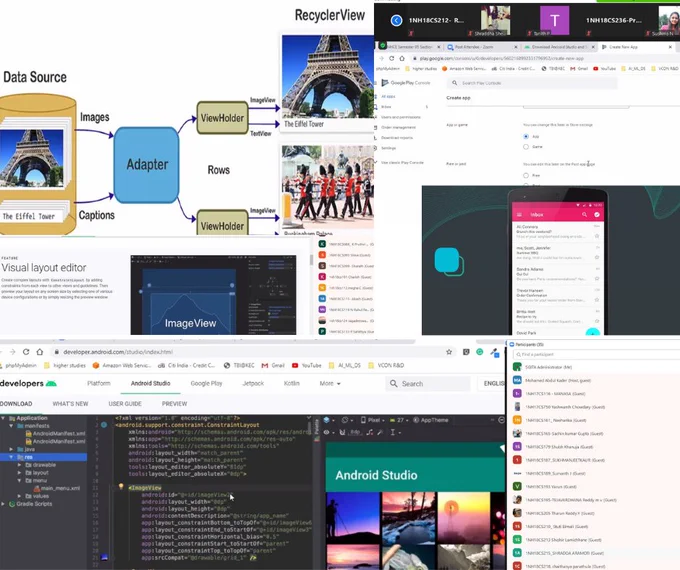Select main_menu.xml in project tree
The width and height of the screenshot is (680, 570).
[56, 488]
